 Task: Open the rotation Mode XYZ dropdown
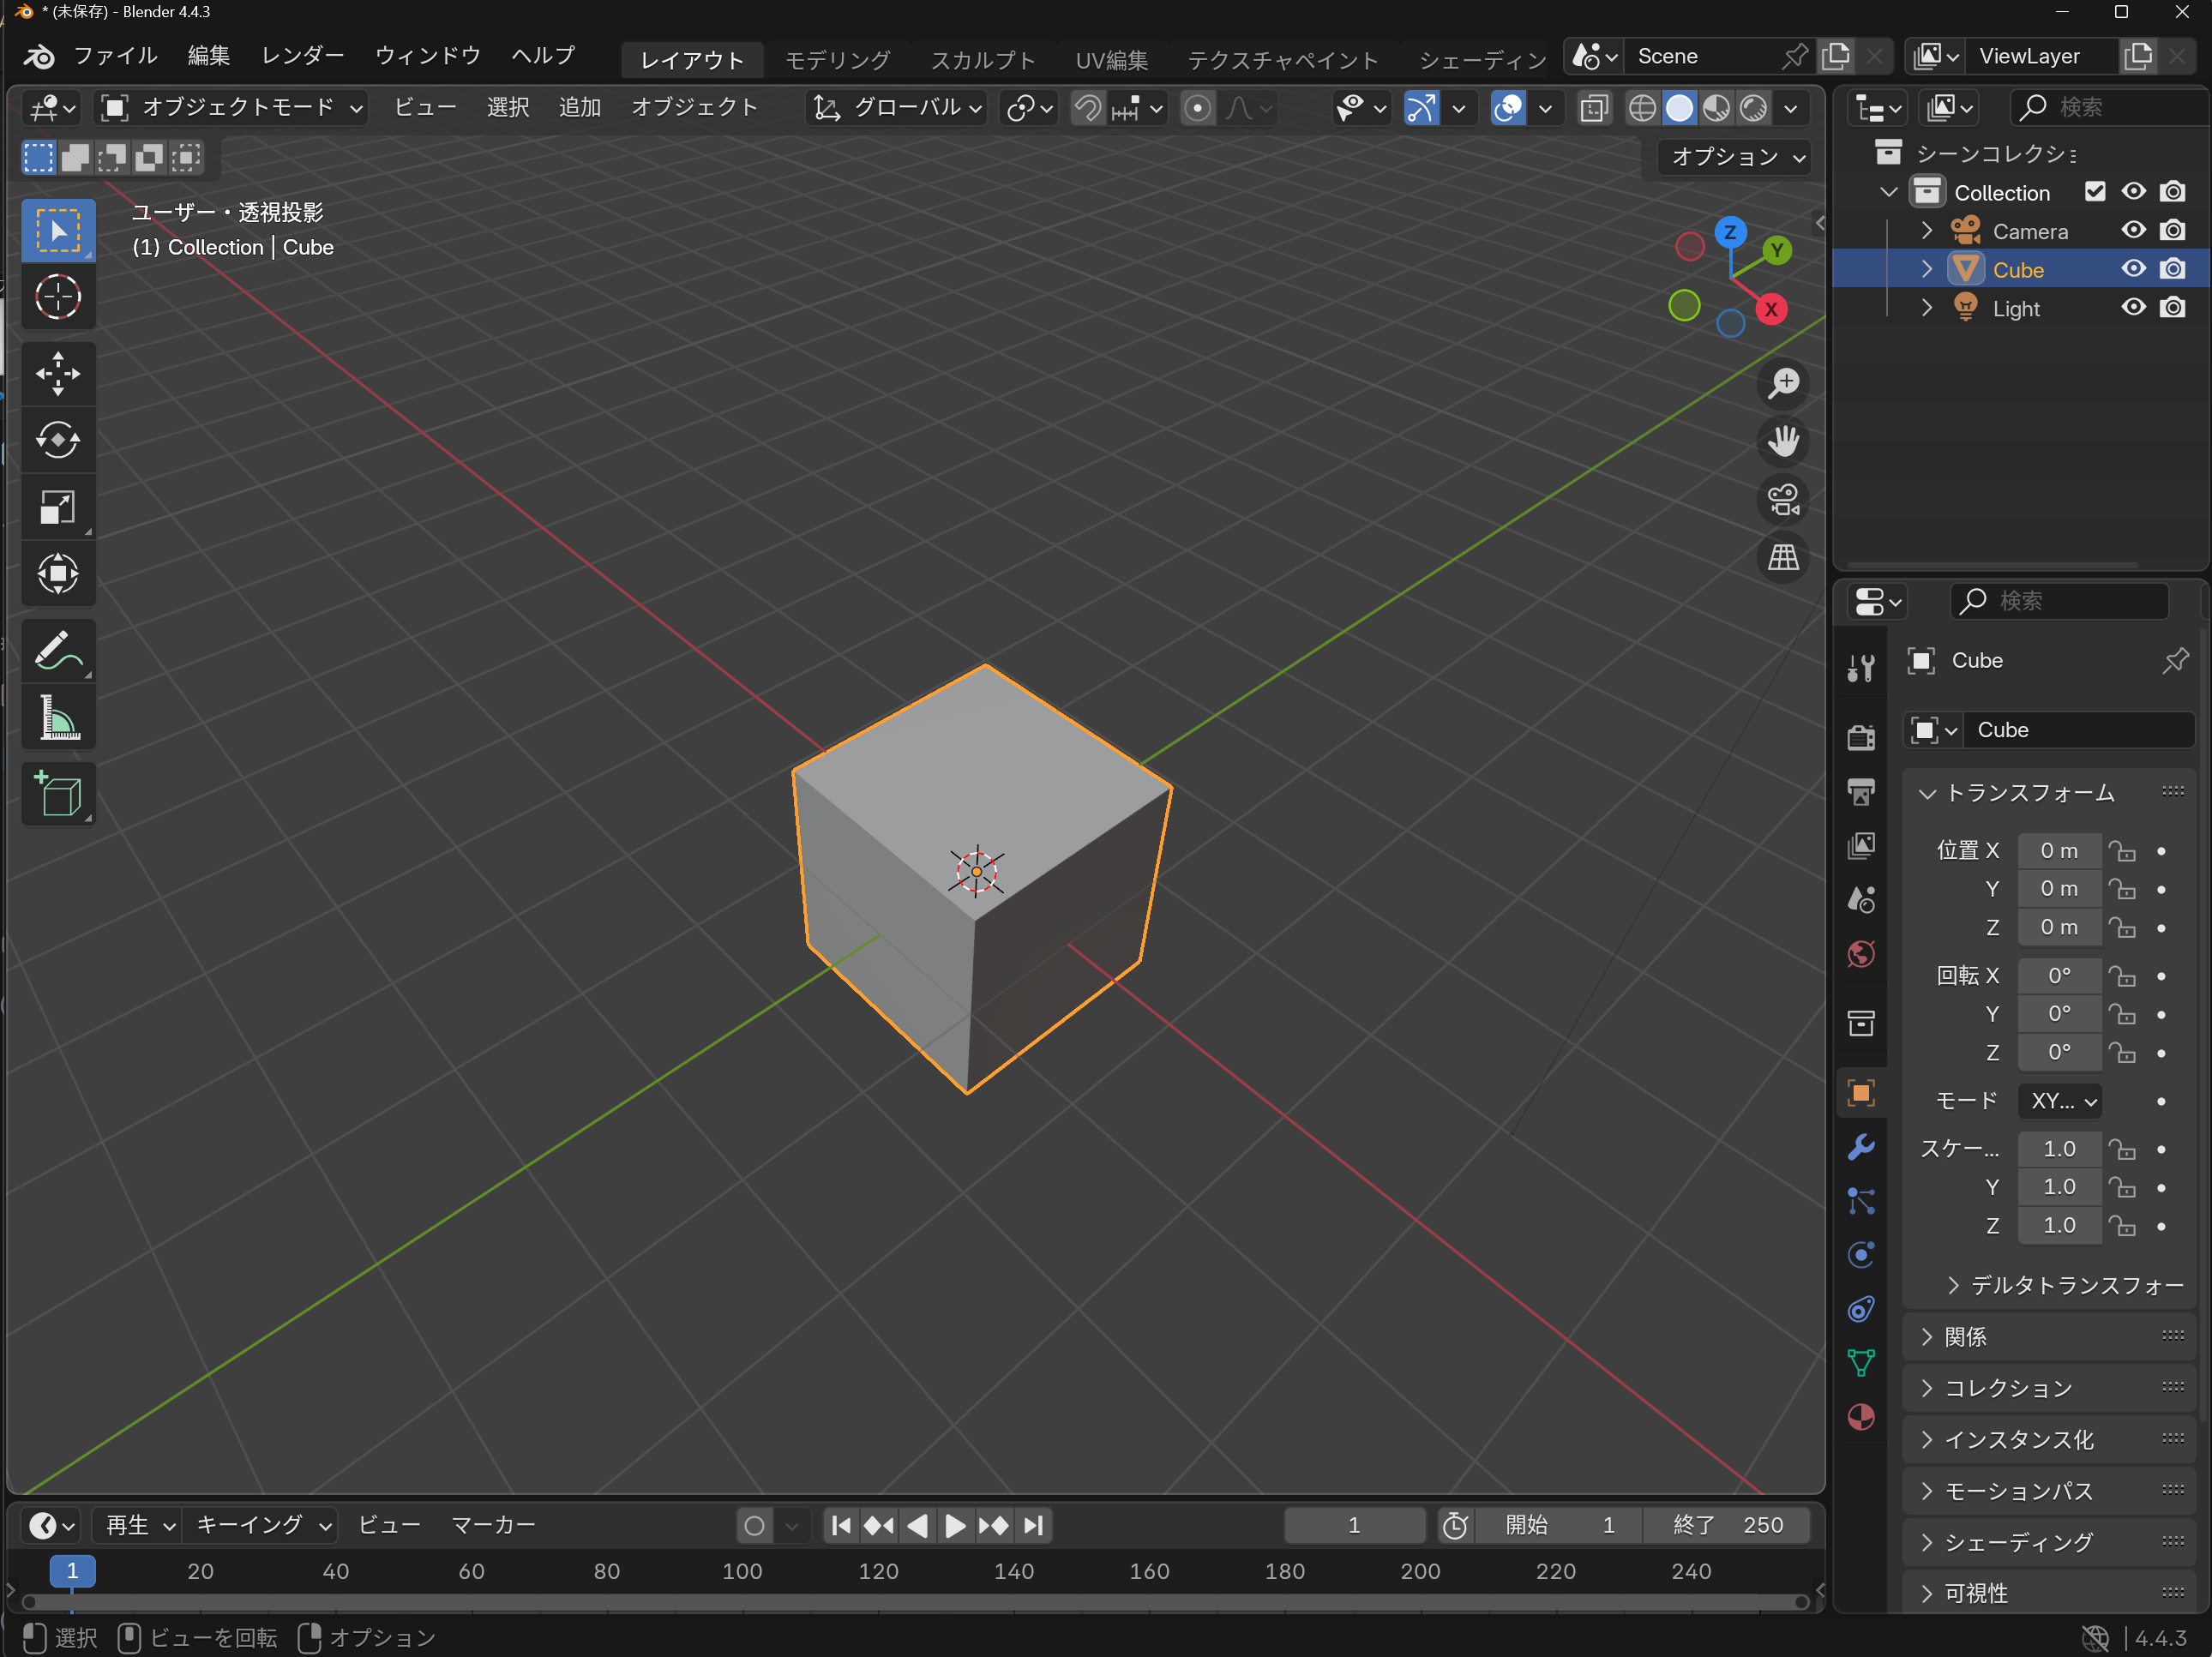[x=2060, y=1101]
